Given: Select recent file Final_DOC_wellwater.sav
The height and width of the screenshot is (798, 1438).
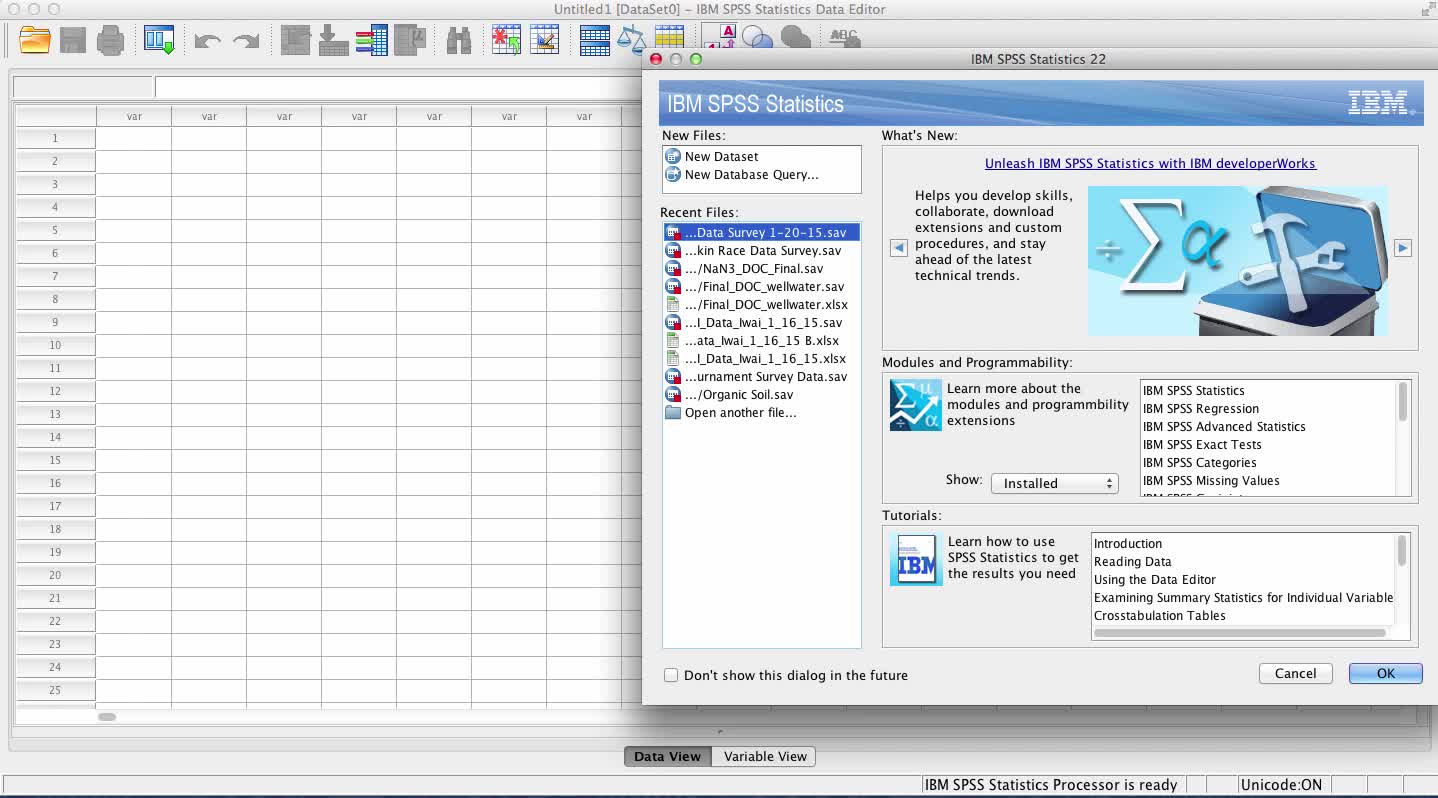Looking at the screenshot, I should pos(761,286).
